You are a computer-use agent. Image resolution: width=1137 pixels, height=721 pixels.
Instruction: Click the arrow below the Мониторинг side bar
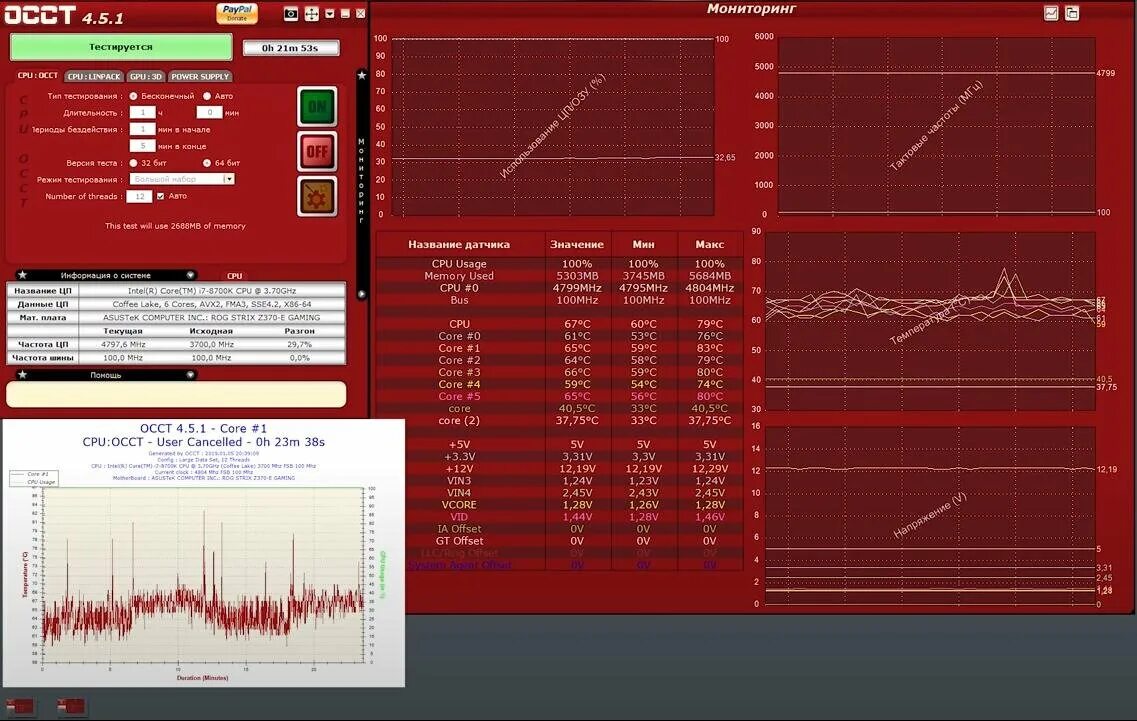pyautogui.click(x=362, y=294)
